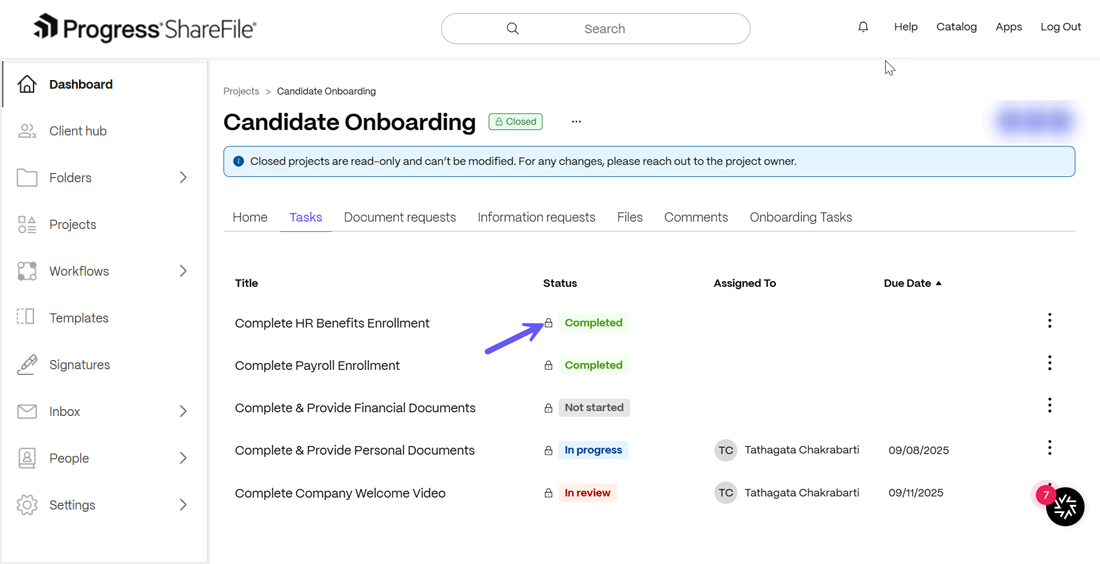Open the Signatures pen icon
This screenshot has height=564, width=1100.
[x=27, y=365]
